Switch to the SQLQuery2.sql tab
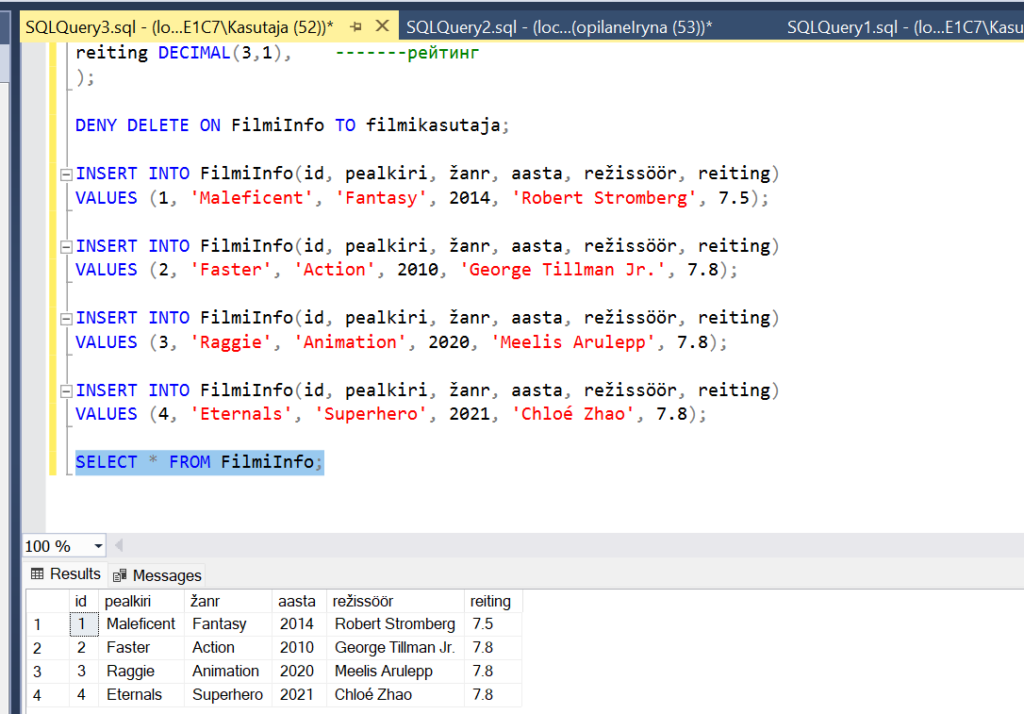This screenshot has width=1024, height=714. pos(558,27)
